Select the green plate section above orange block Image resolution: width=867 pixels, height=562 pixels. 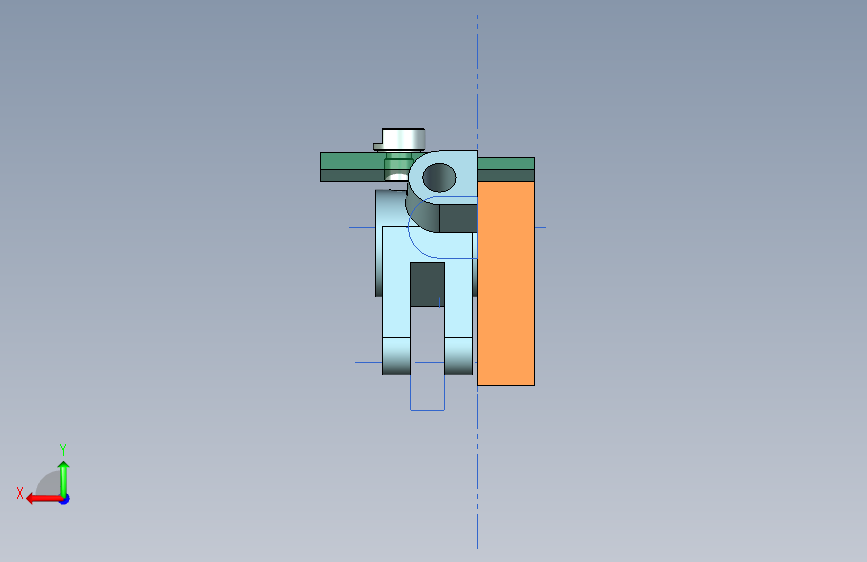(x=506, y=169)
